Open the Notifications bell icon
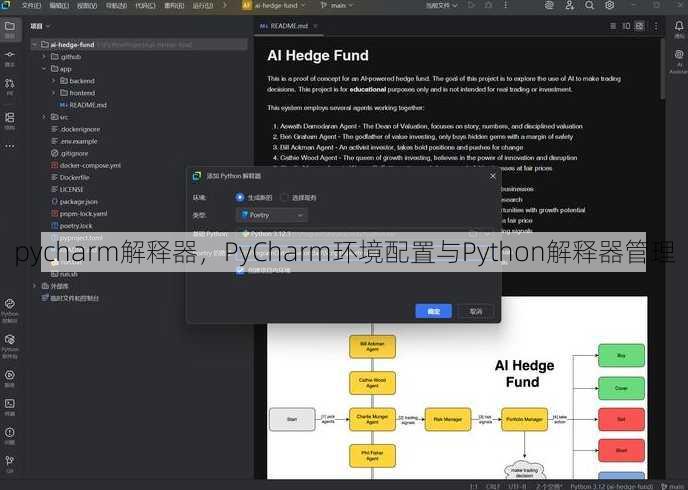 tap(679, 26)
